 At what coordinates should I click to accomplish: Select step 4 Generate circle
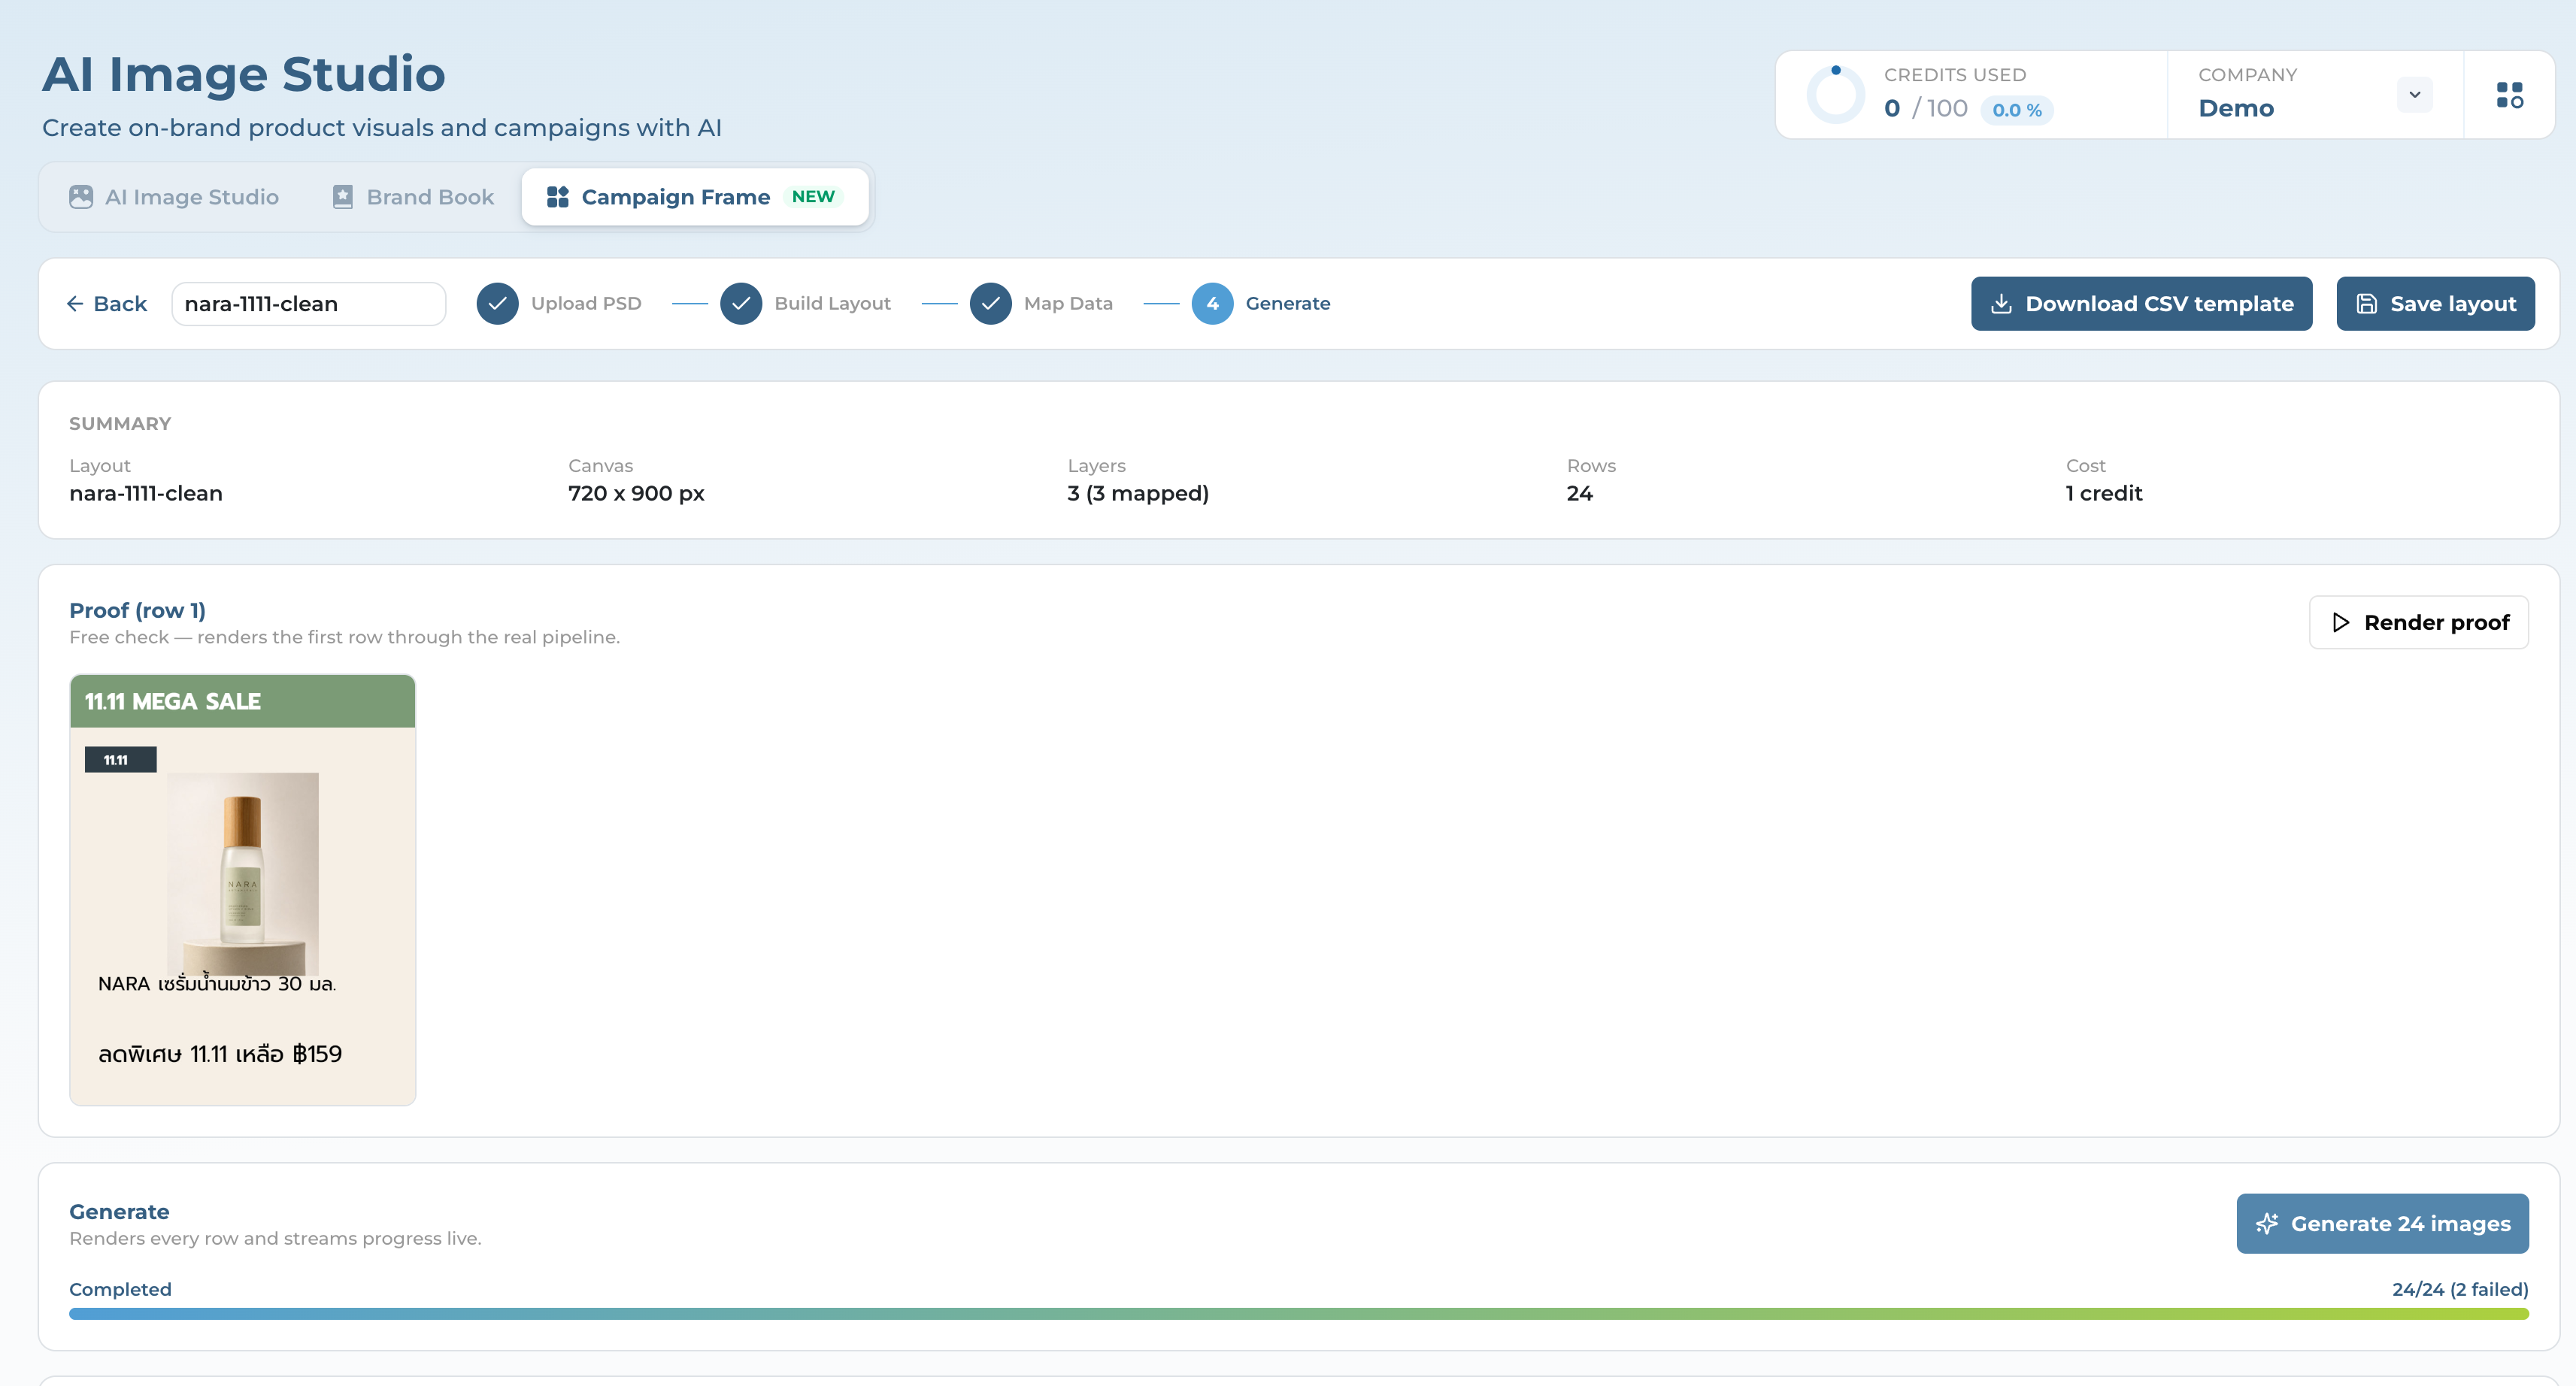pos(1212,304)
